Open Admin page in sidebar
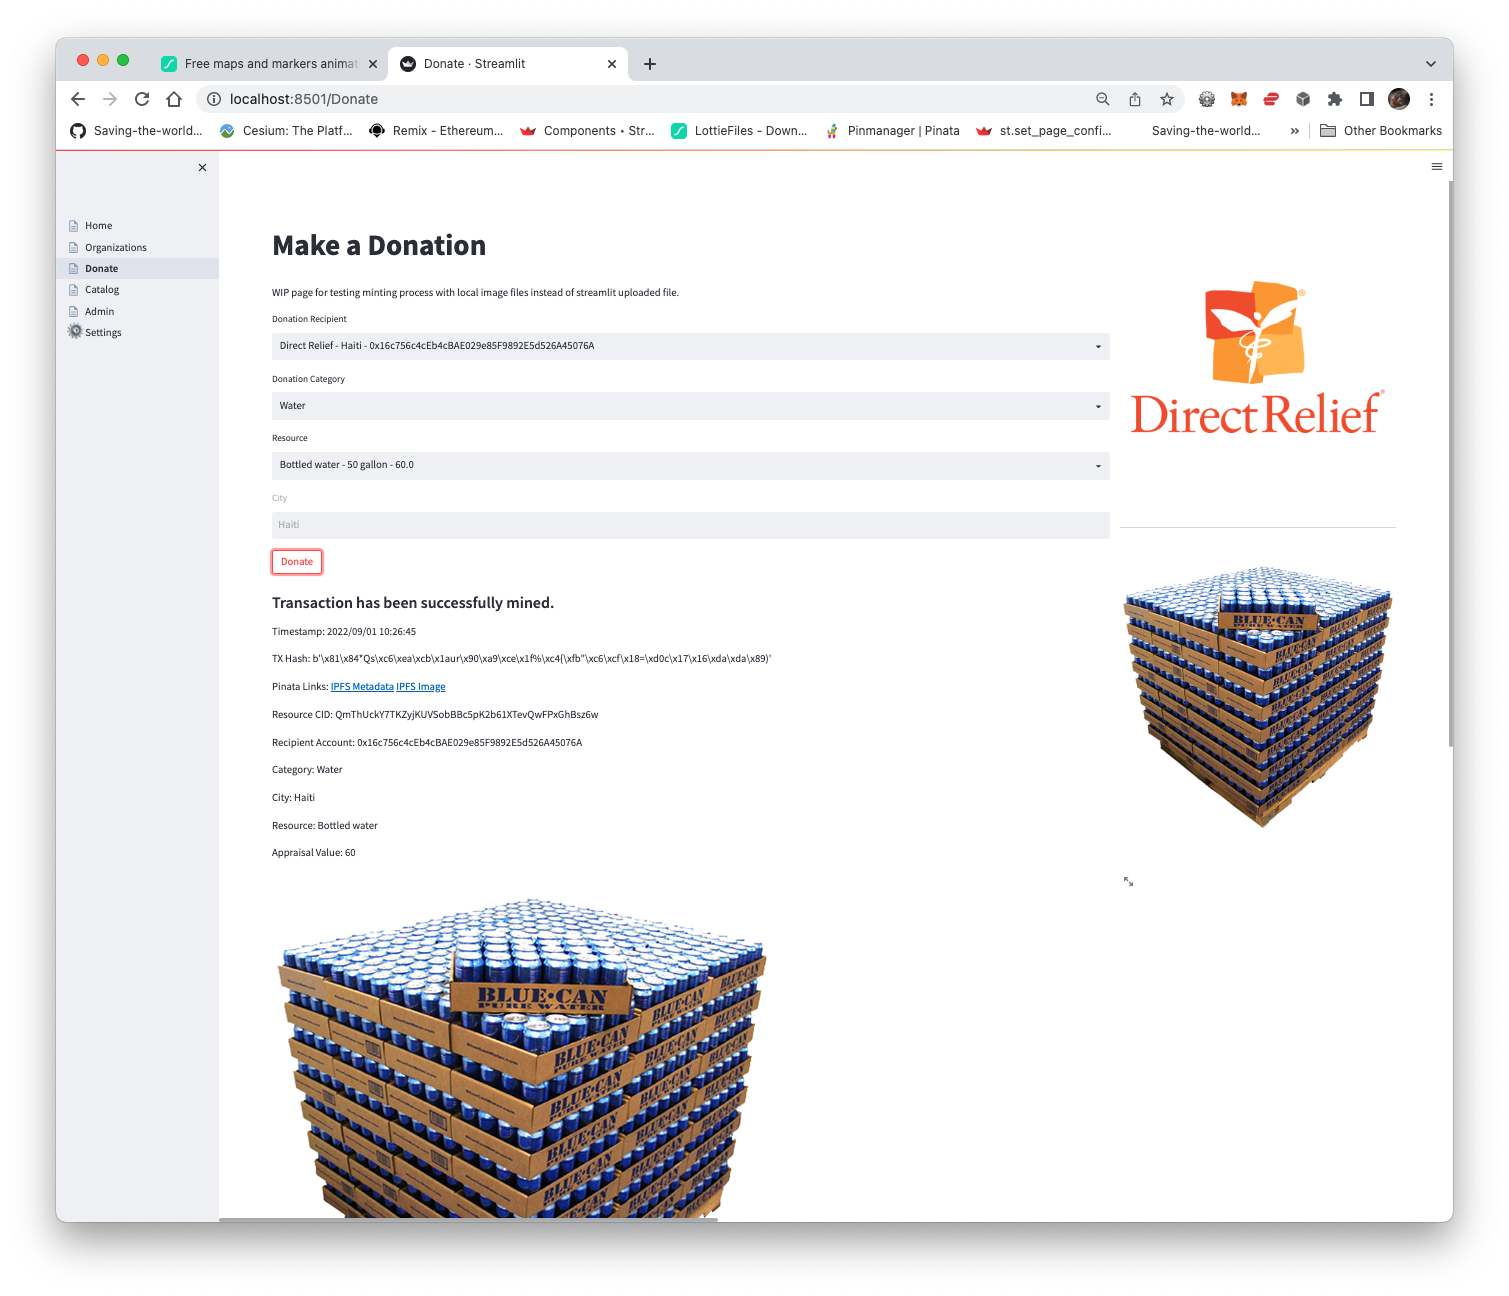The height and width of the screenshot is (1296, 1509). (99, 312)
